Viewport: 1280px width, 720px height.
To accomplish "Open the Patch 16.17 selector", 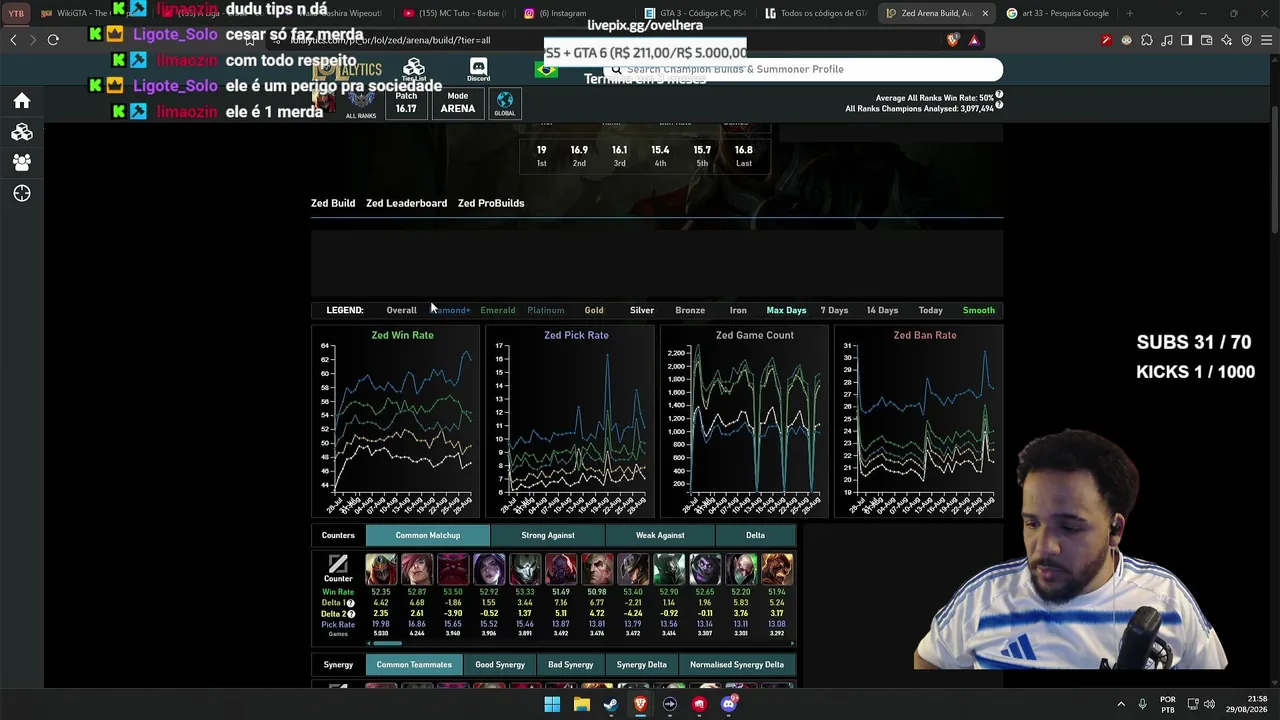I will click(406, 103).
